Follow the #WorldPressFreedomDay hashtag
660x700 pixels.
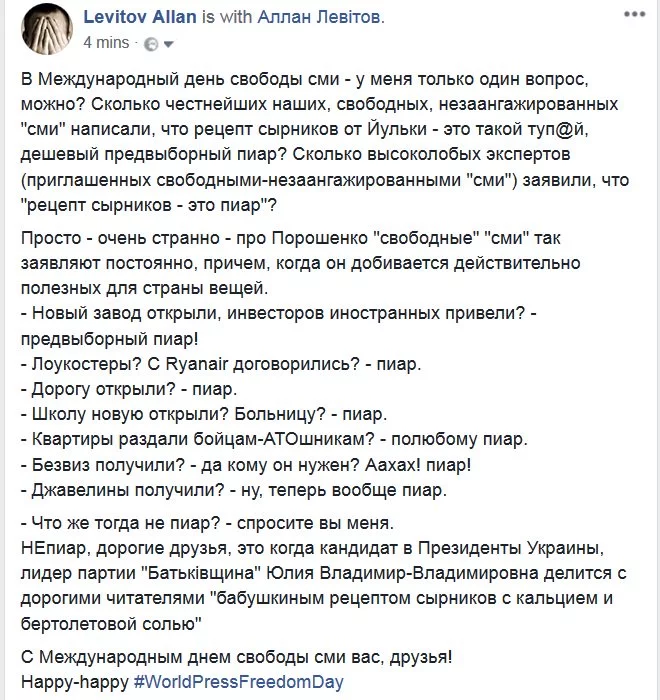[238, 682]
